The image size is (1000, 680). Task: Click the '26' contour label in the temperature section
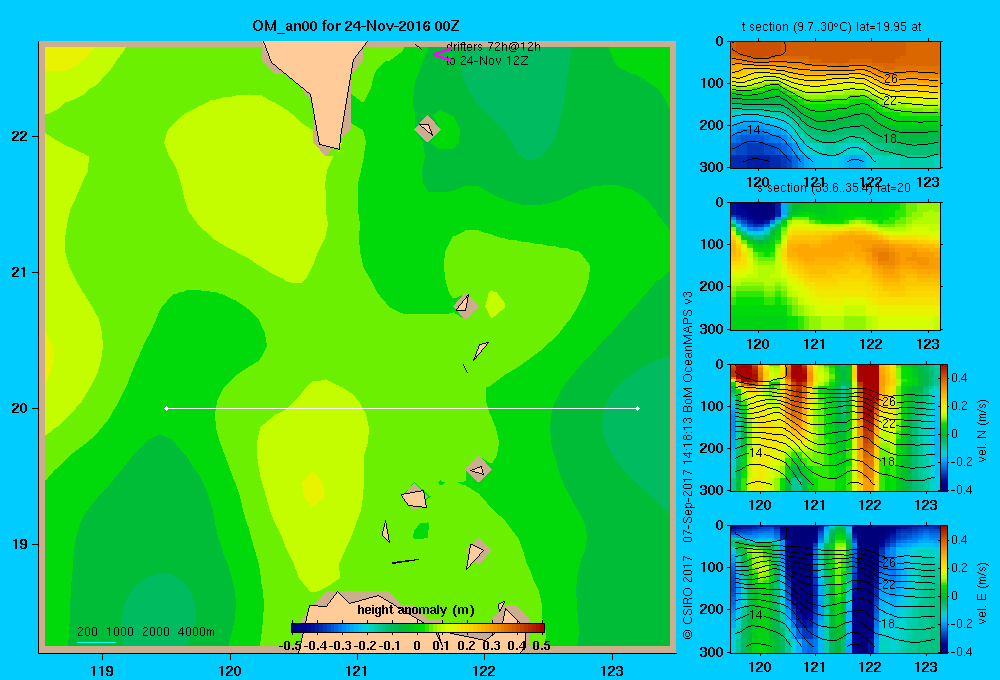click(x=891, y=79)
